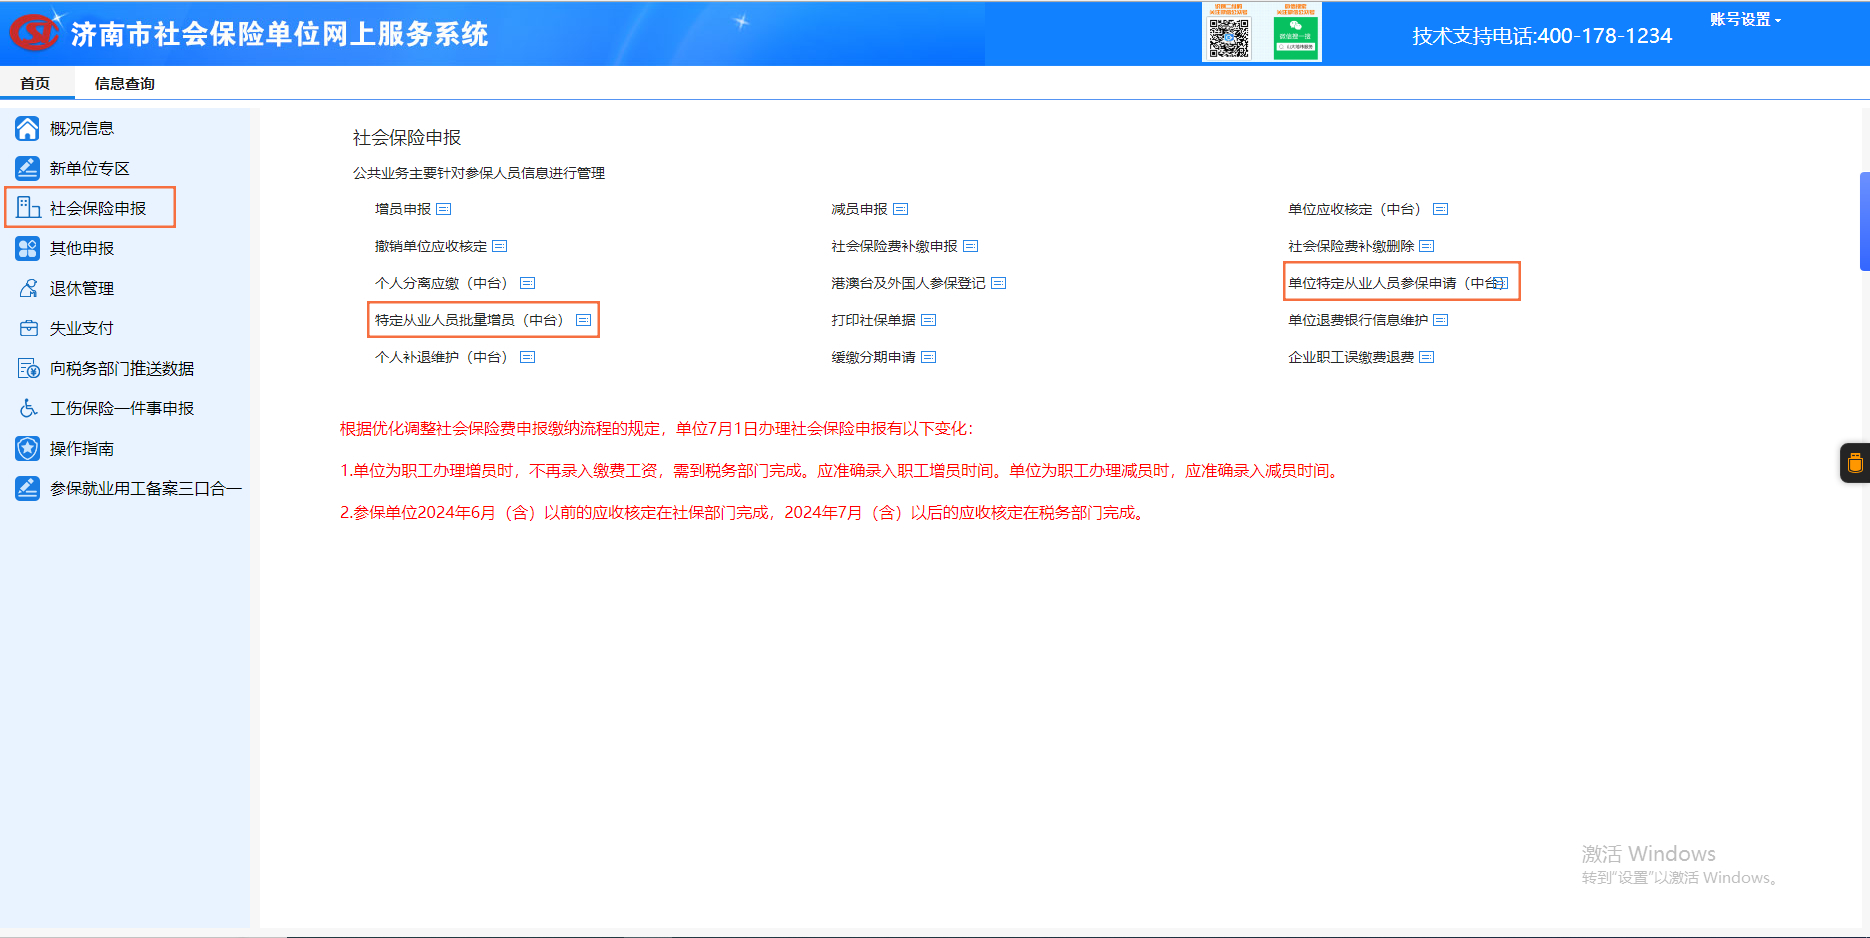Image resolution: width=1870 pixels, height=938 pixels.
Task: Click the guide icon beside 增员申报
Action: pyautogui.click(x=445, y=209)
